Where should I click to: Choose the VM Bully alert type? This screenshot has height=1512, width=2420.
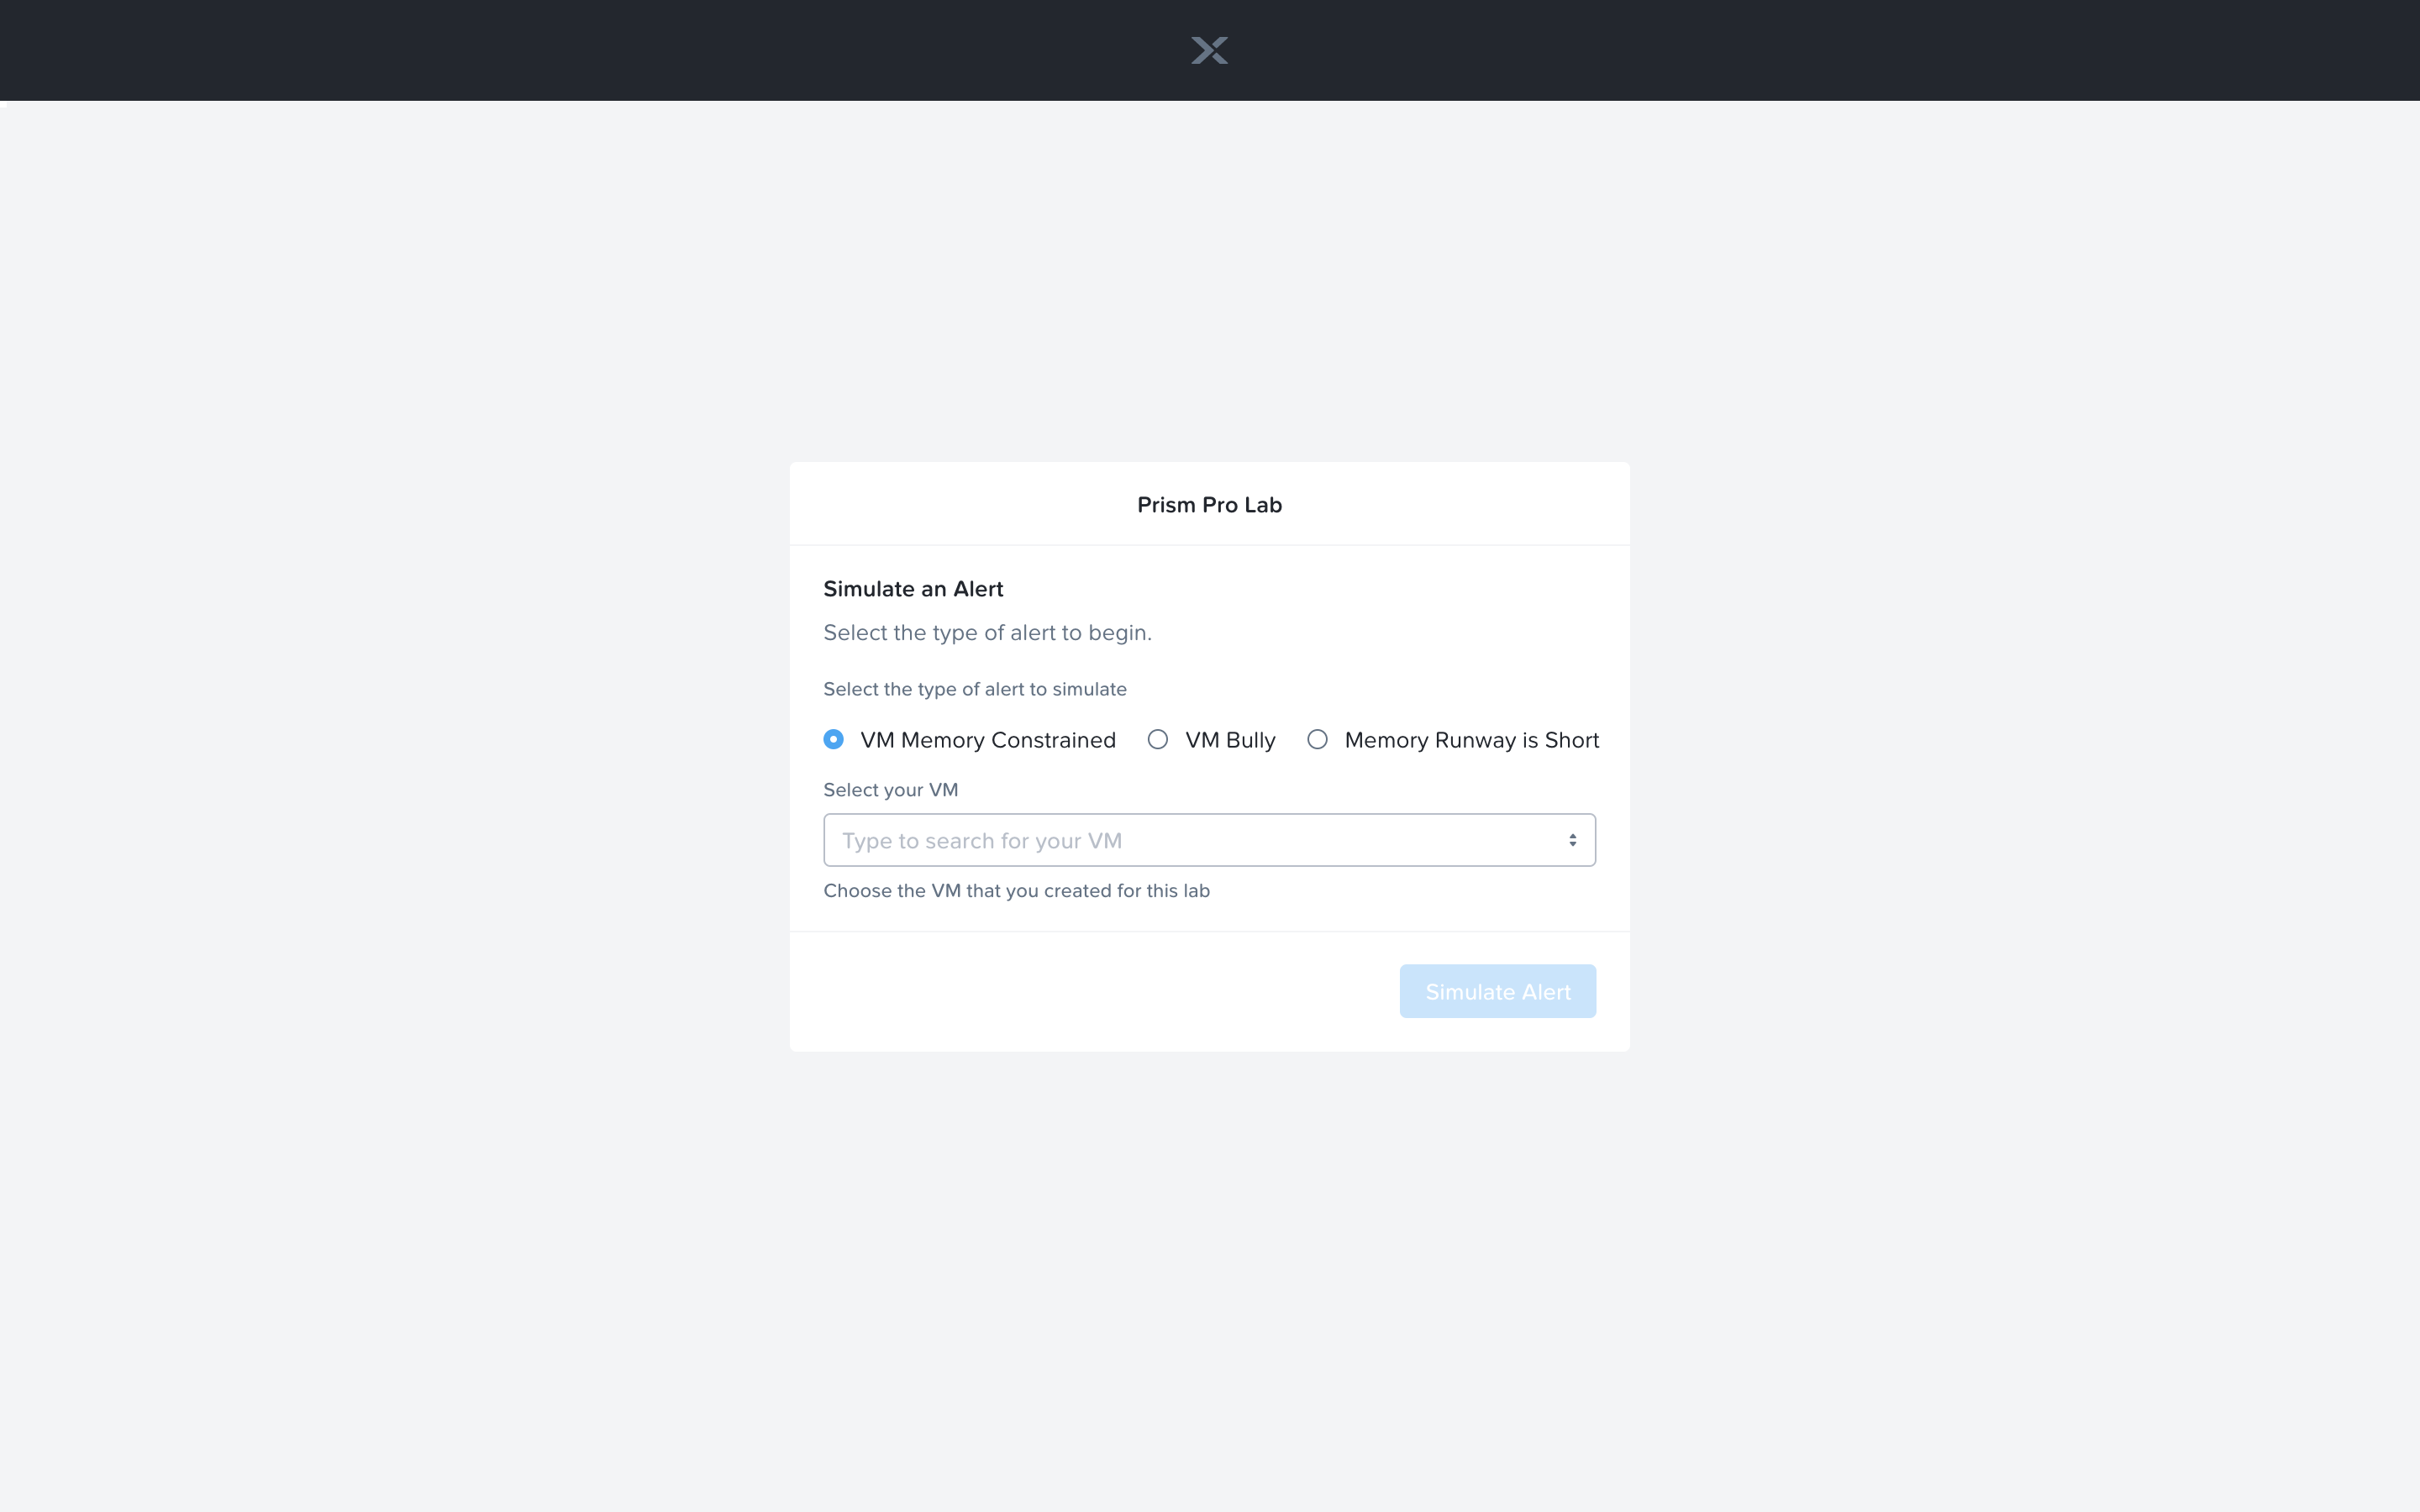pyautogui.click(x=1158, y=739)
